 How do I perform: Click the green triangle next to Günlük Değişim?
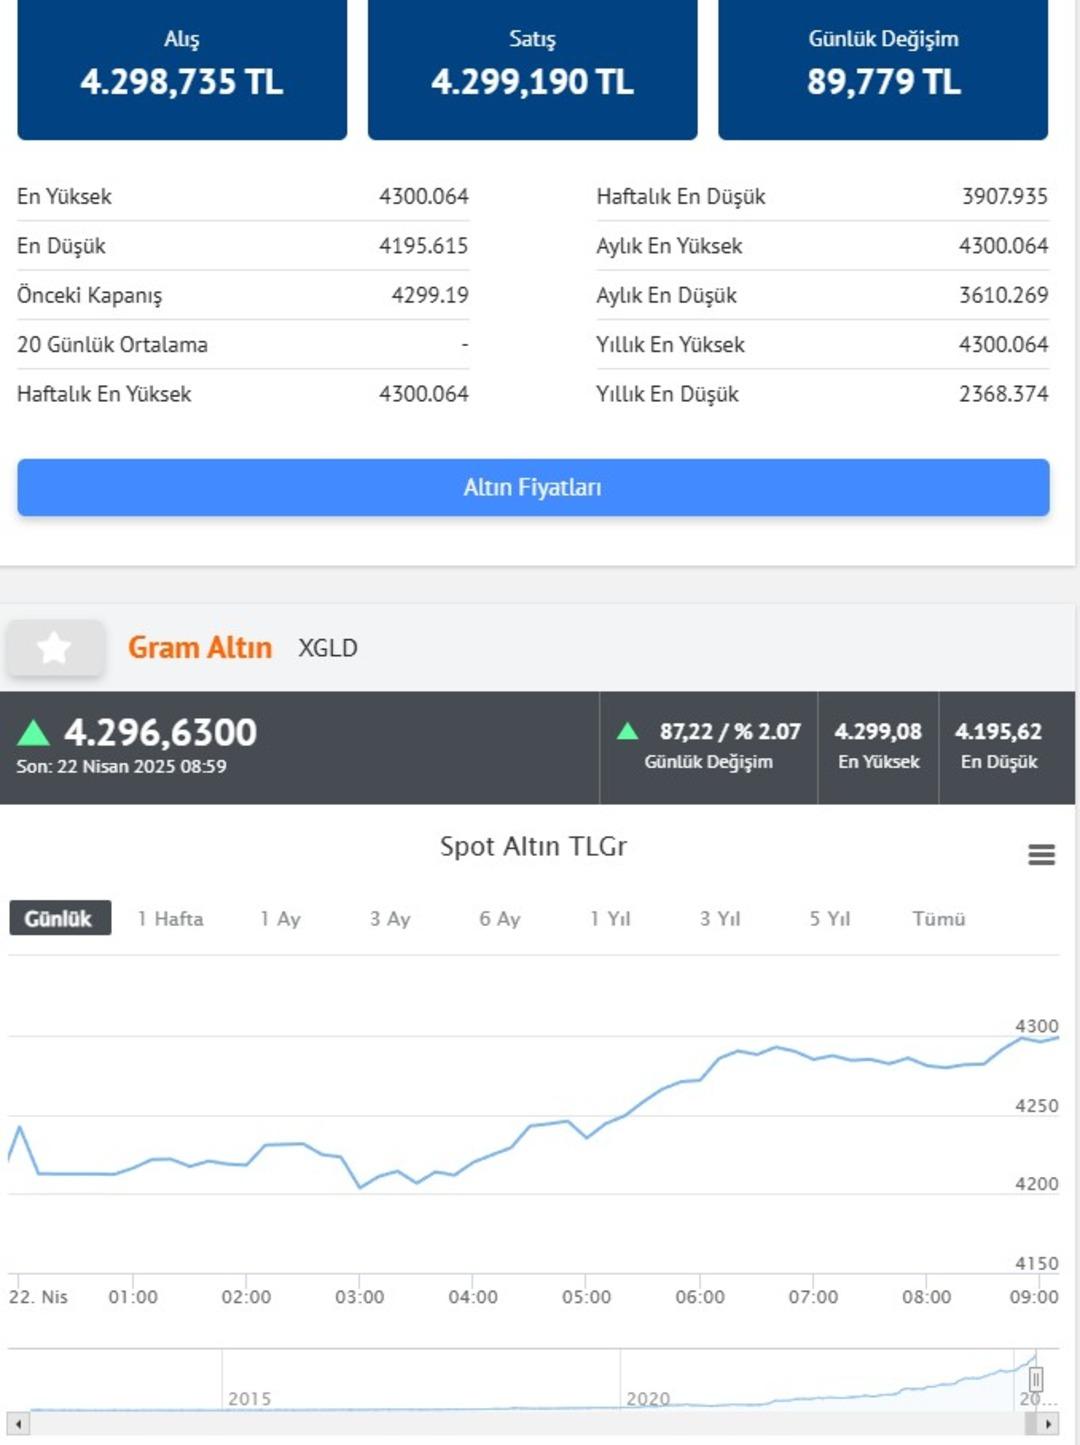(x=628, y=731)
